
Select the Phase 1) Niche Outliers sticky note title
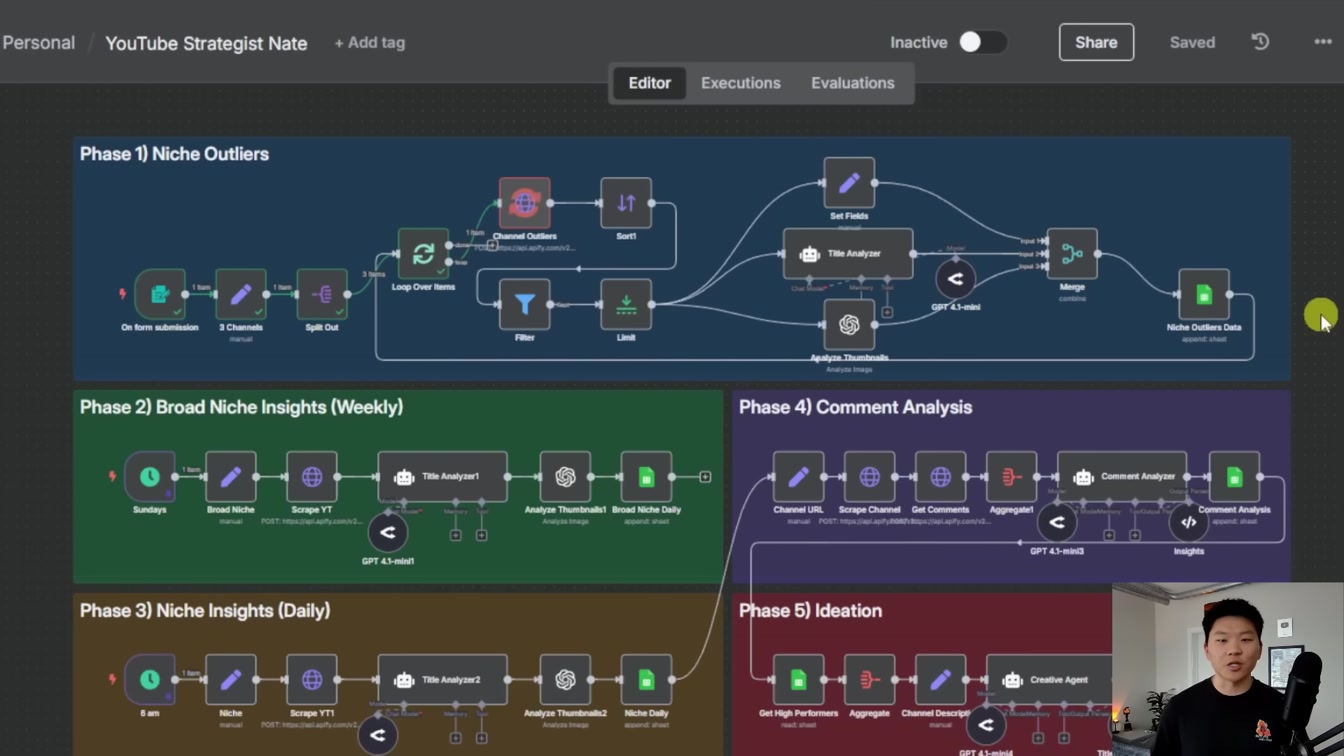click(x=174, y=154)
